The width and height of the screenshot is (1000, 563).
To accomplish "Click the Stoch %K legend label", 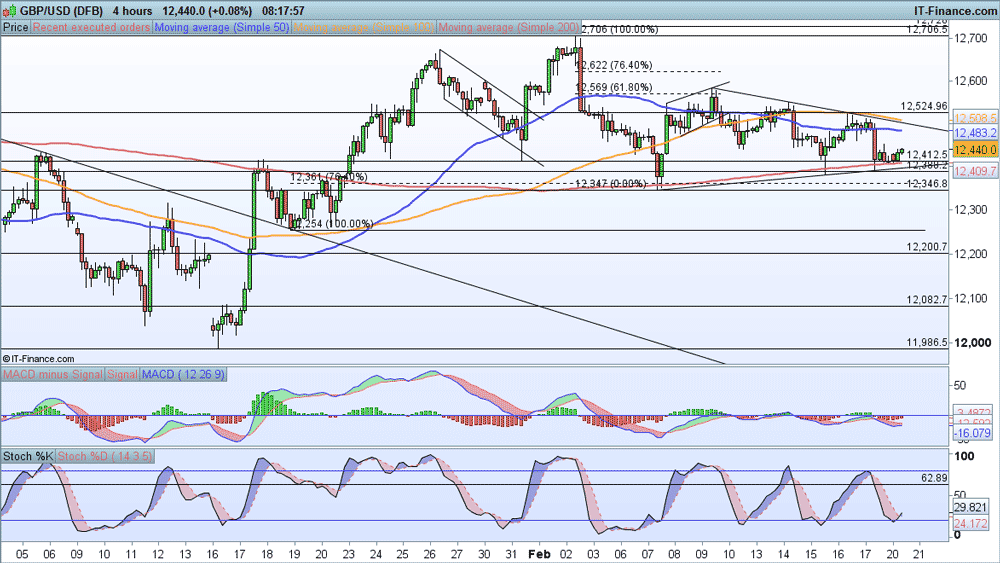I will click(28, 456).
